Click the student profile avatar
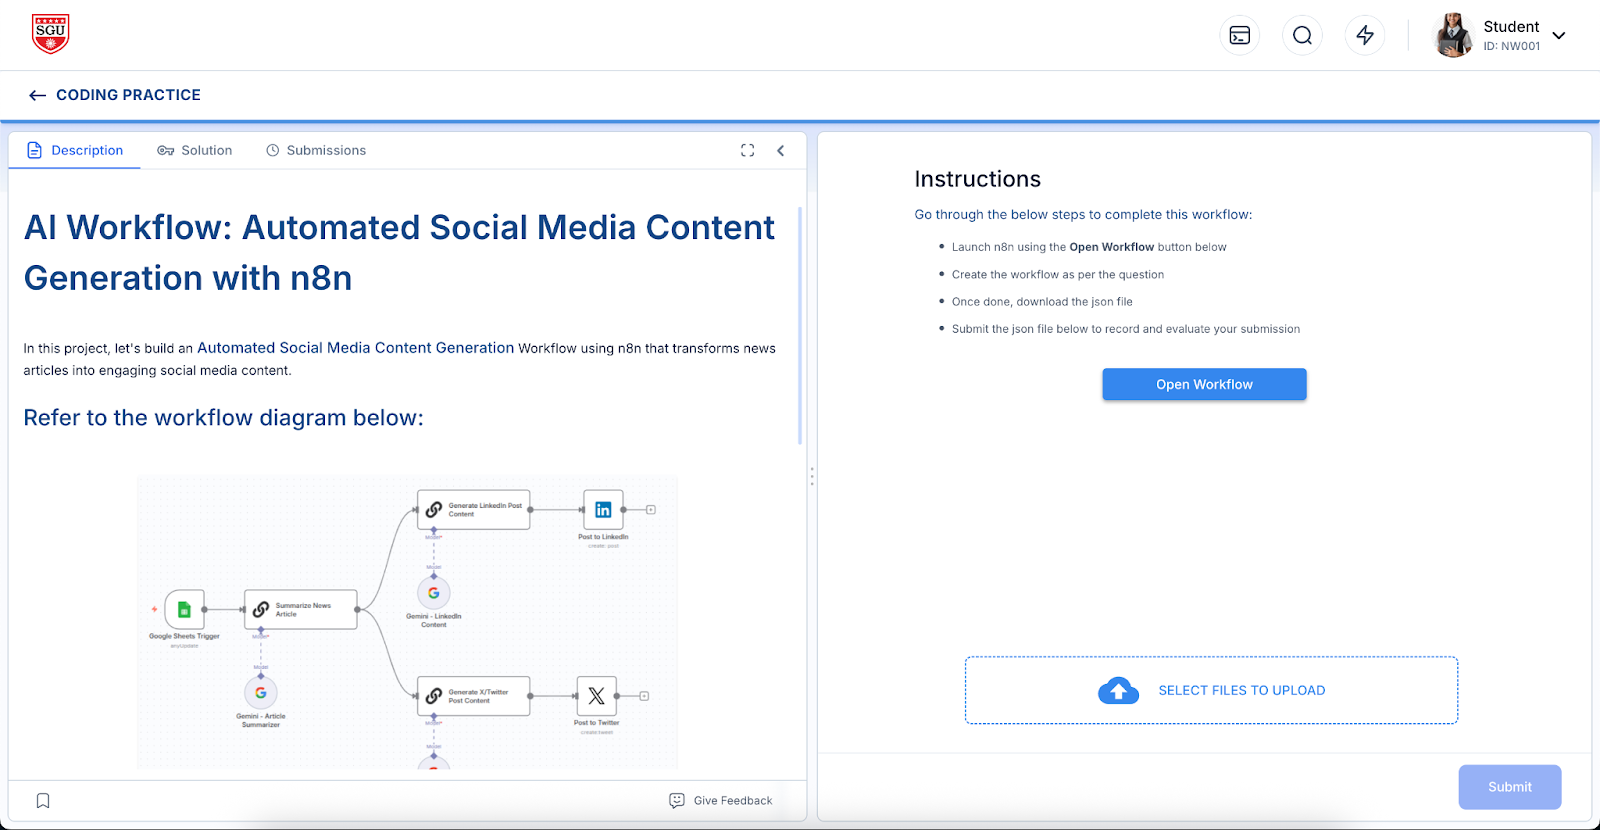The image size is (1600, 830). (1453, 36)
